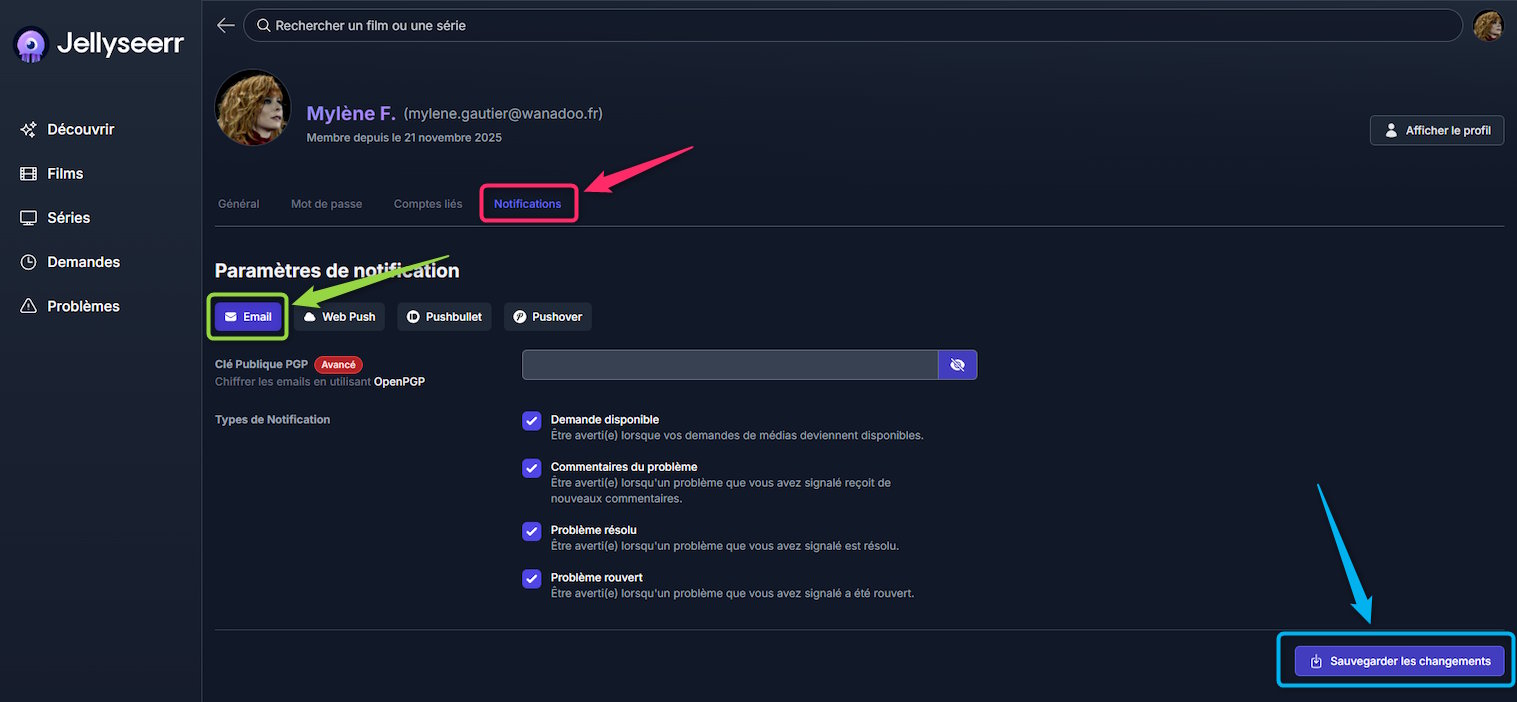The height and width of the screenshot is (702, 1517).
Task: Open the Mot de passe tab
Action: click(326, 204)
